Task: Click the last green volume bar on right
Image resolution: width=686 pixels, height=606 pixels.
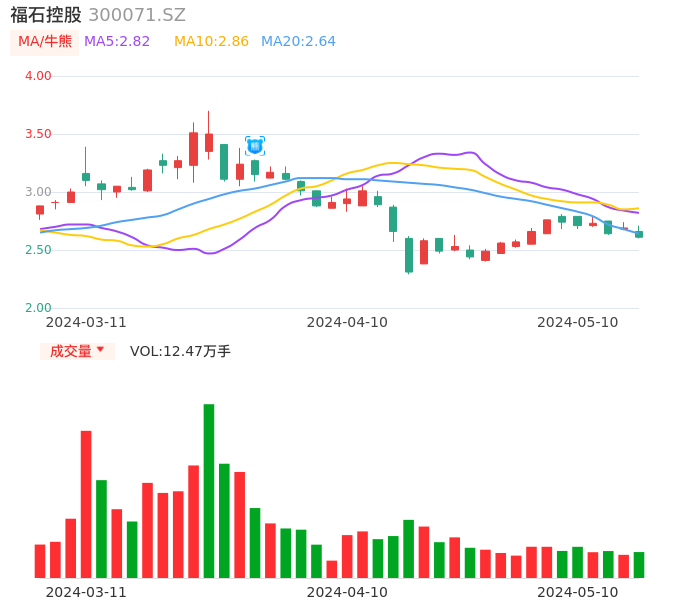Action: (639, 565)
